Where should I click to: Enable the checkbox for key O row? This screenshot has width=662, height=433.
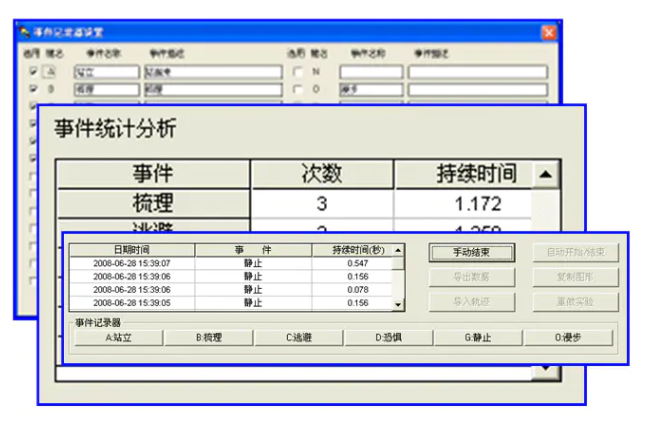(x=298, y=89)
